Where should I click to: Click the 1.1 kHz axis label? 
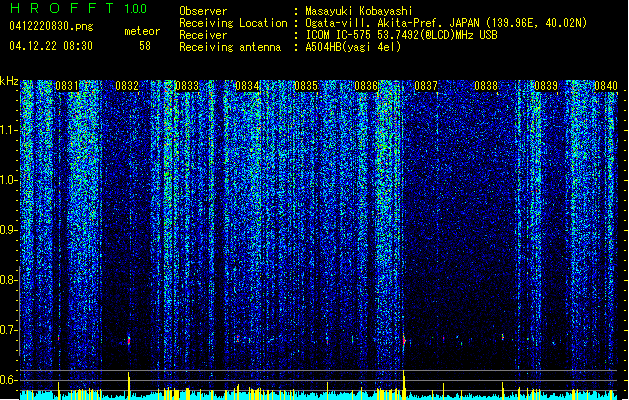click(8, 131)
